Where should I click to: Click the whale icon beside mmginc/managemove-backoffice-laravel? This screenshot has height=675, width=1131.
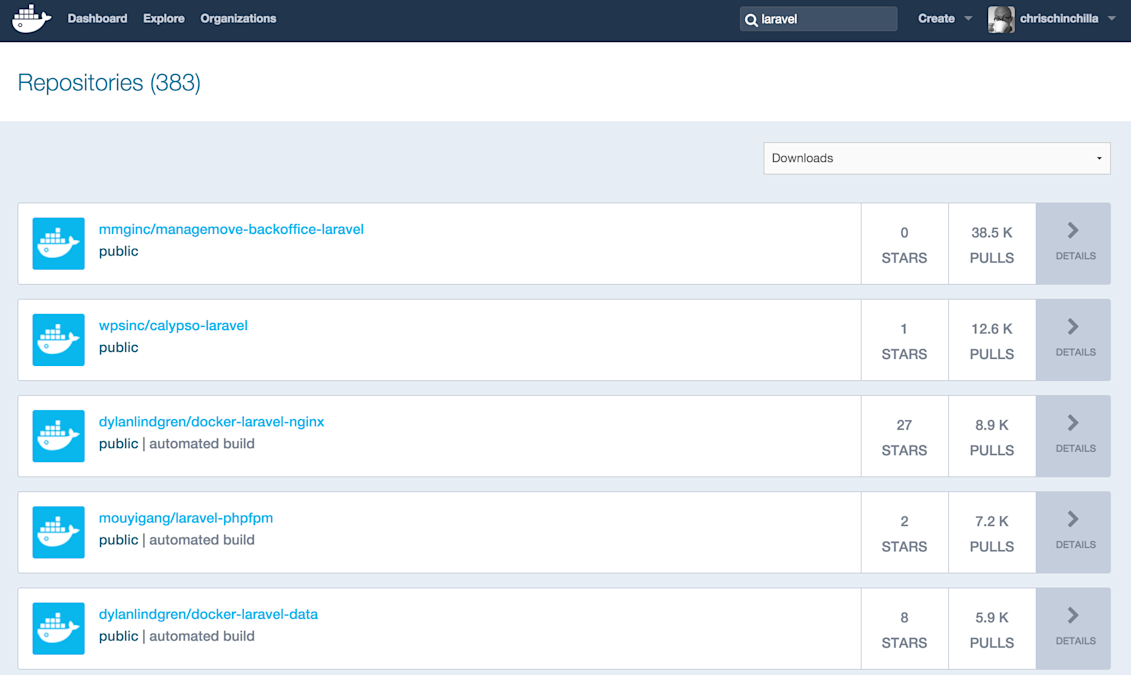pyautogui.click(x=58, y=243)
